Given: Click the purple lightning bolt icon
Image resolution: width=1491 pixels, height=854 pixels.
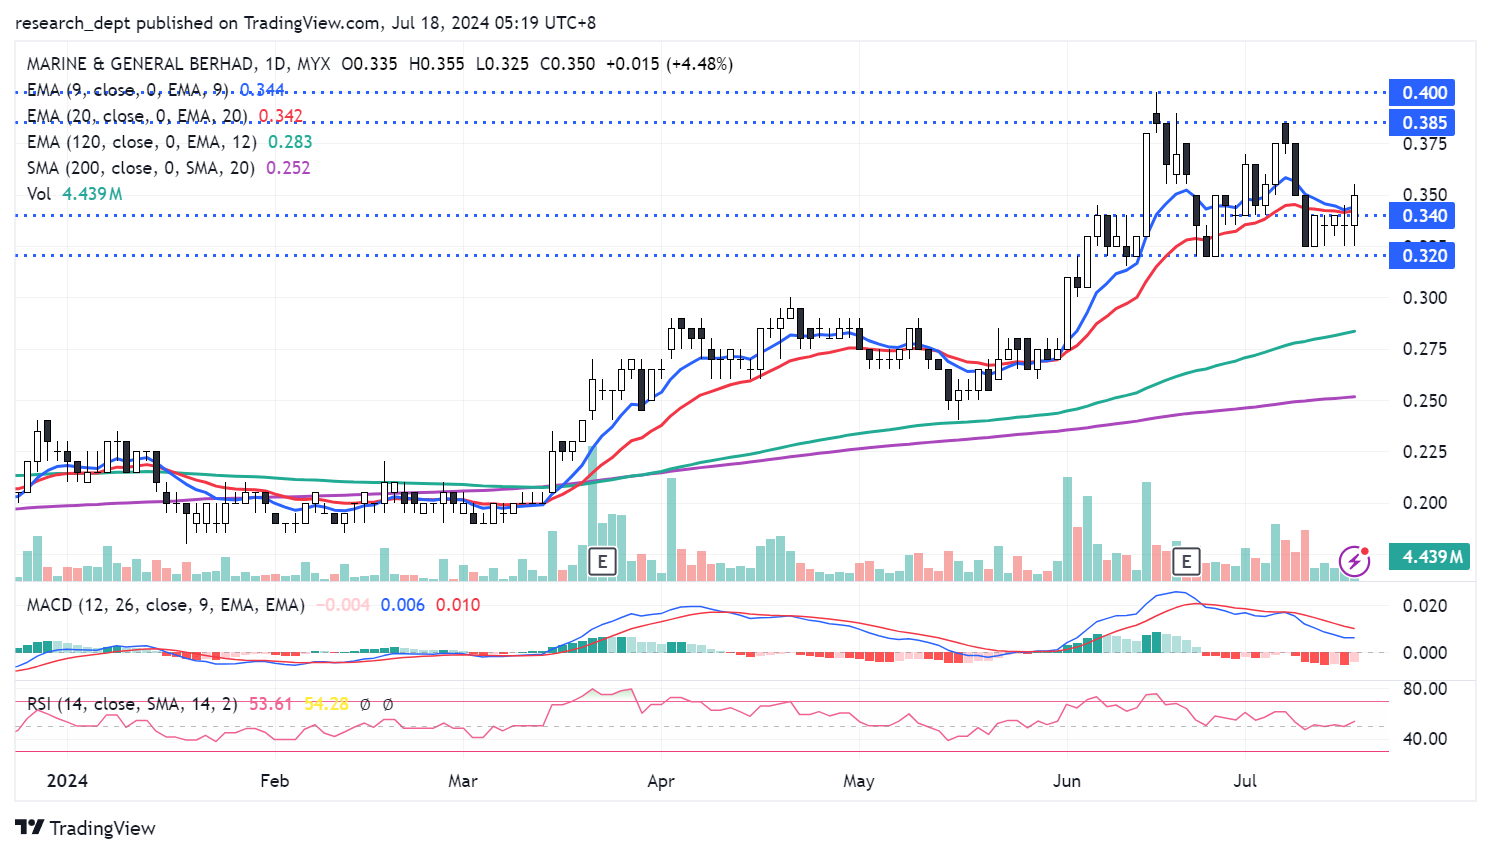Looking at the screenshot, I should [1354, 561].
